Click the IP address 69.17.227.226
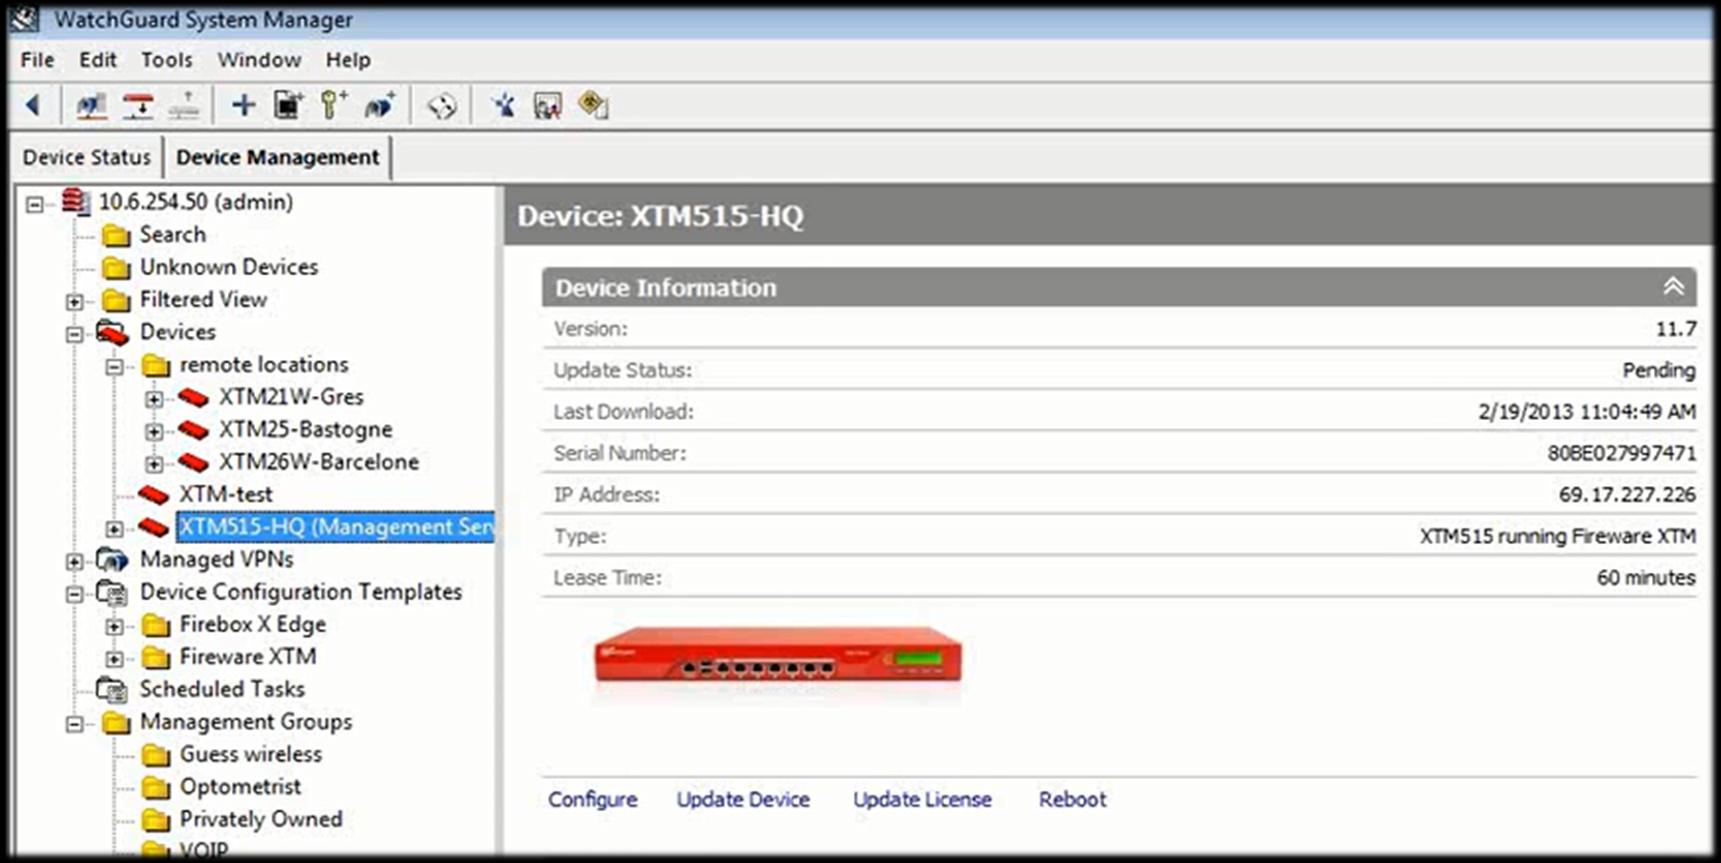 1627,495
